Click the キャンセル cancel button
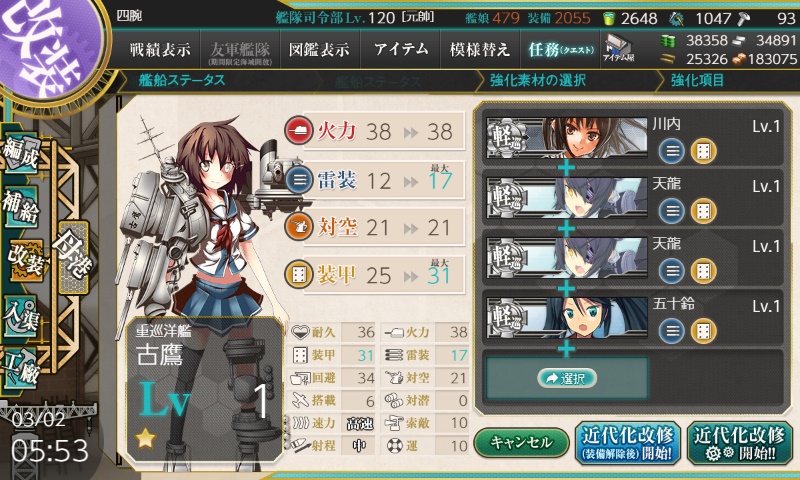This screenshot has height=480, width=800. [521, 442]
